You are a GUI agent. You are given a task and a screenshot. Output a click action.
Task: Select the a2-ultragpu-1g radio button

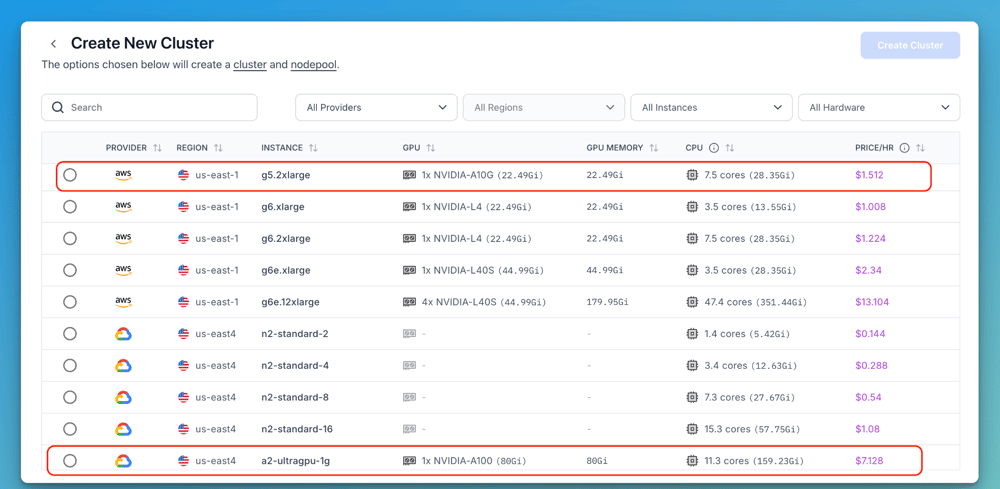(70, 461)
